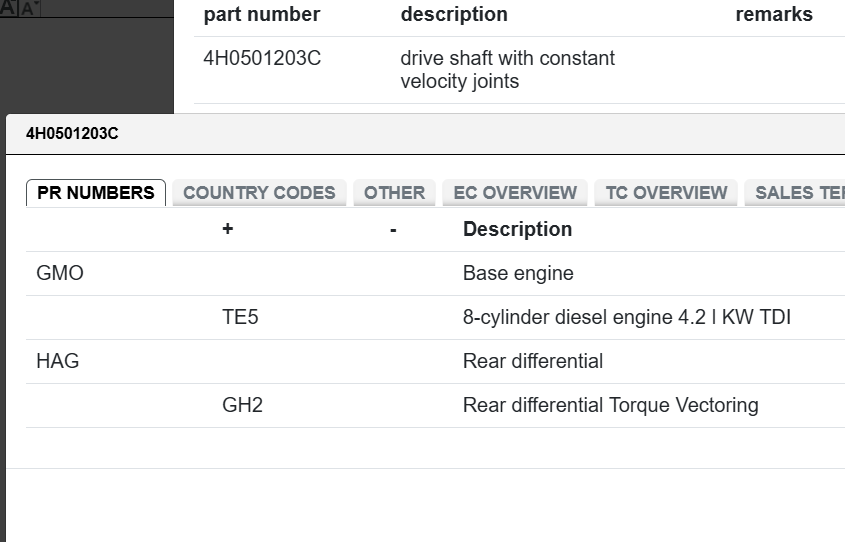The width and height of the screenshot is (845, 542).
Task: Click the smaller font size A icon
Action: [x=30, y=8]
